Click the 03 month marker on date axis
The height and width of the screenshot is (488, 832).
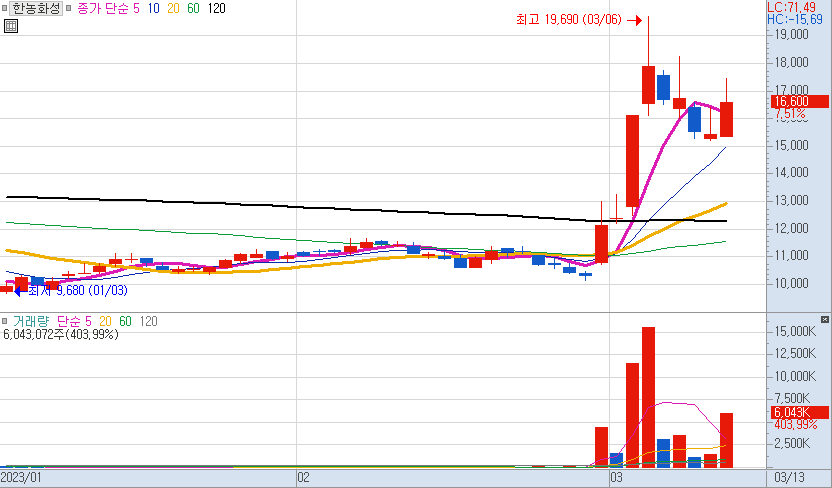click(616, 477)
